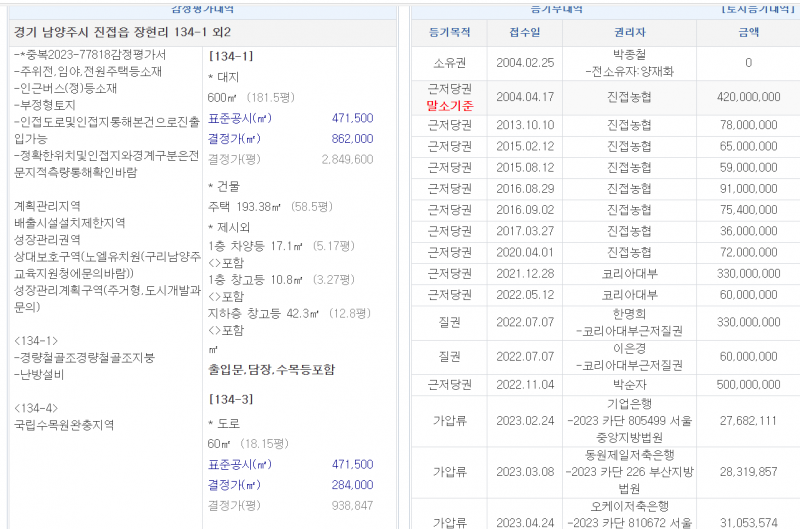800x529 pixels.
Task: Select the 기업은행 가압류 entry
Action: [630, 421]
